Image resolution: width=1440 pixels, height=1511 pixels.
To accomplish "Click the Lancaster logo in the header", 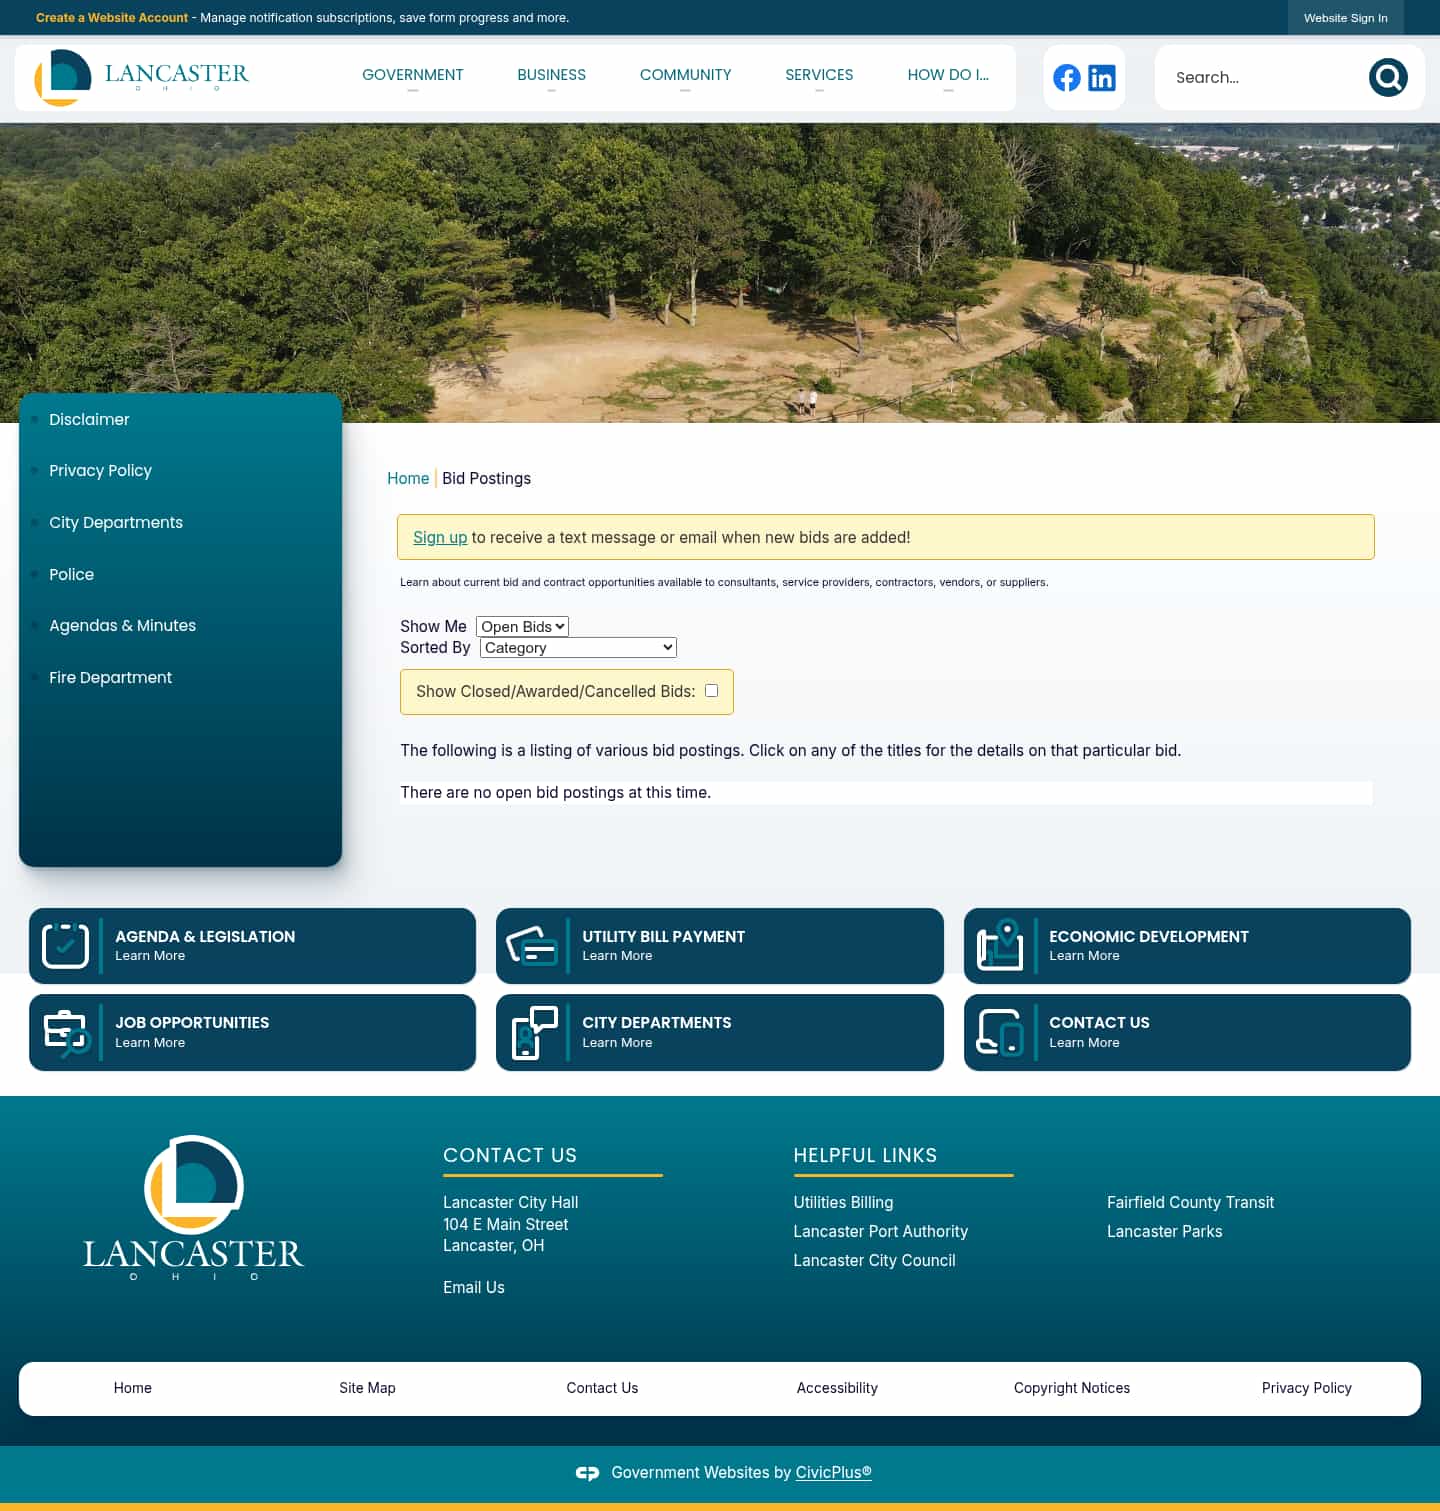I will pos(140,77).
